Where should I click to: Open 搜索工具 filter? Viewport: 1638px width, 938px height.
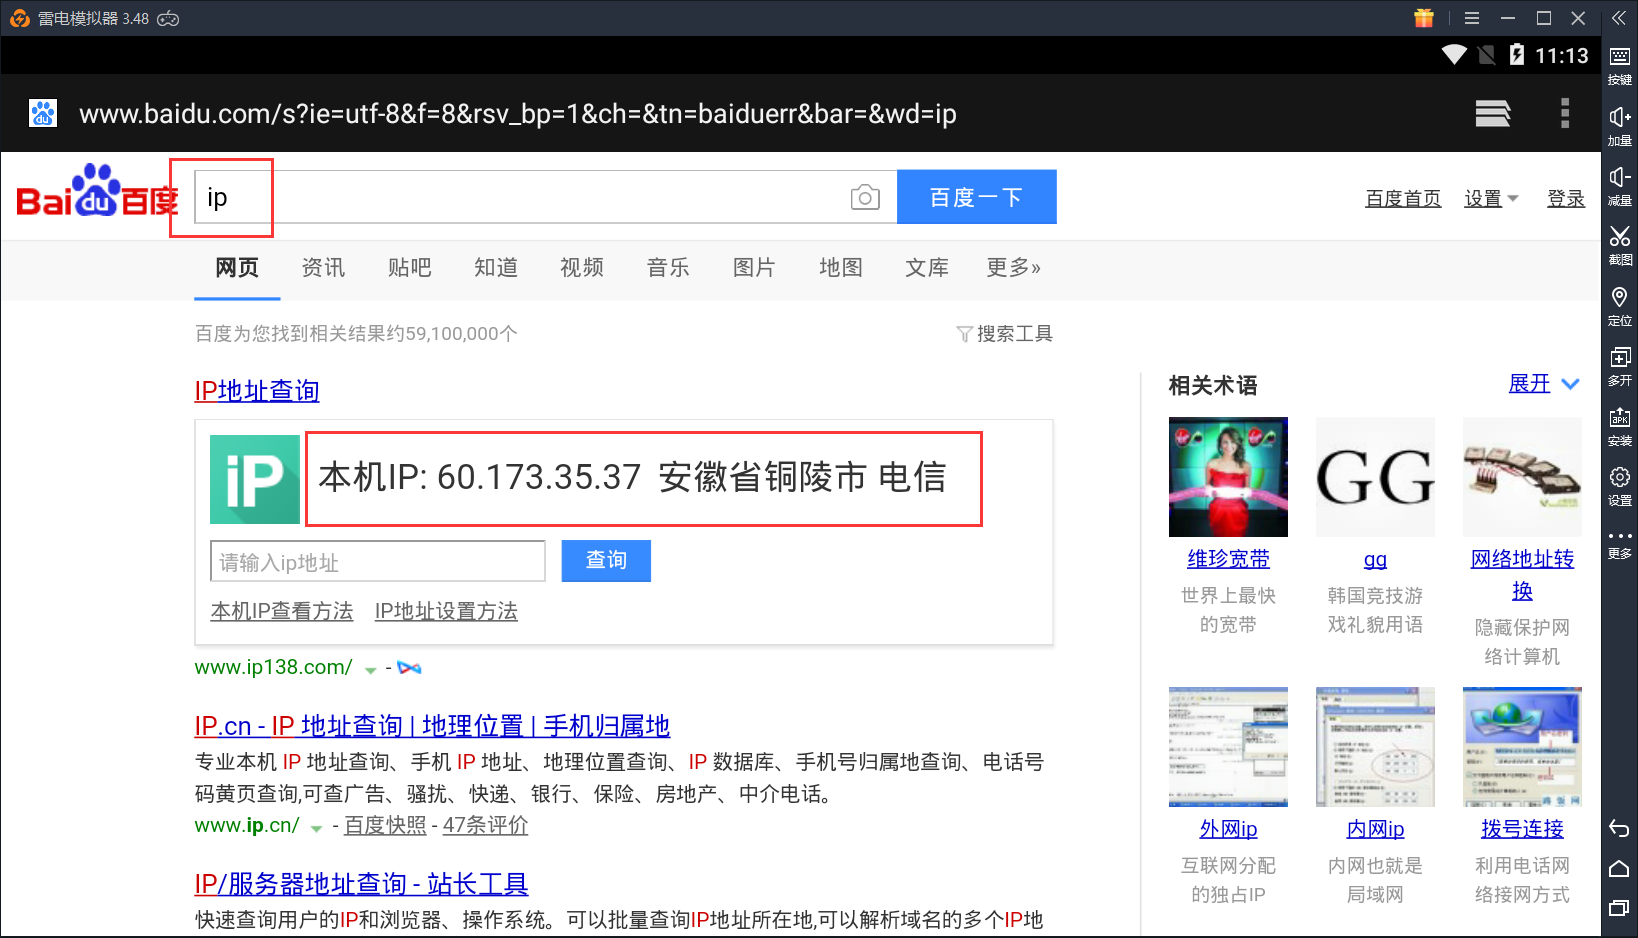[x=1004, y=333]
